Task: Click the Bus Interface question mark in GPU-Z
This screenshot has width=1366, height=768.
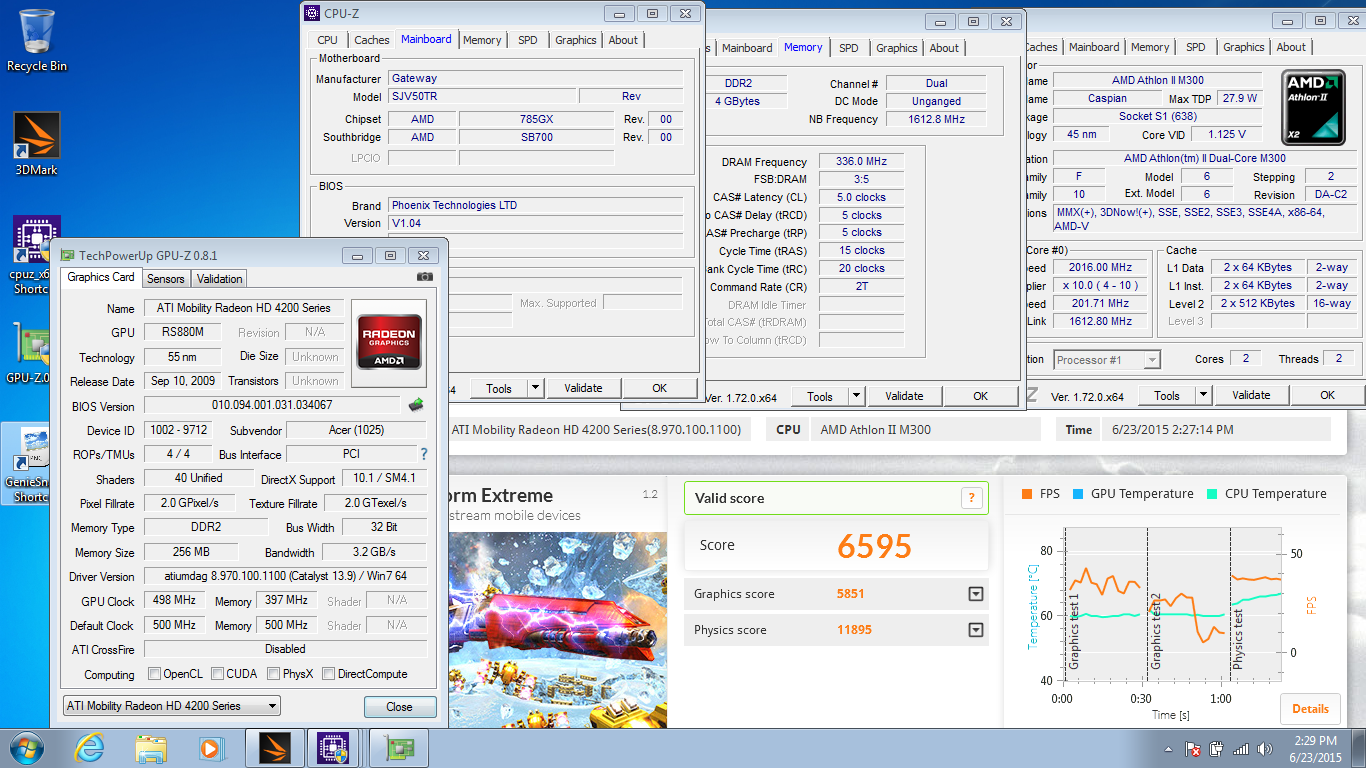Action: coord(425,454)
